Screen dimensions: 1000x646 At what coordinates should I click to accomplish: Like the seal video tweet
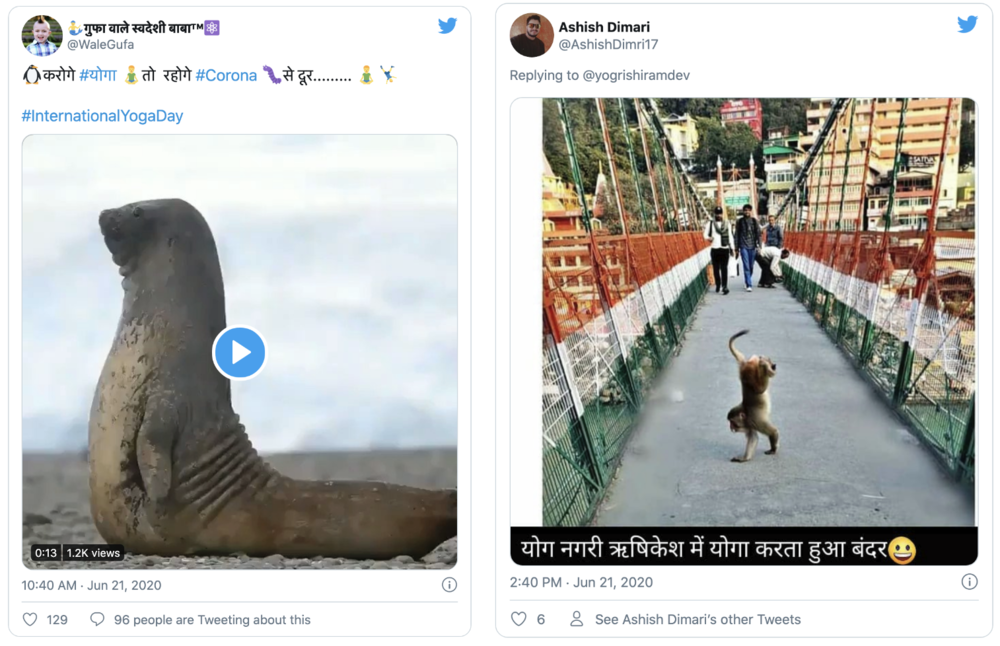click(31, 620)
